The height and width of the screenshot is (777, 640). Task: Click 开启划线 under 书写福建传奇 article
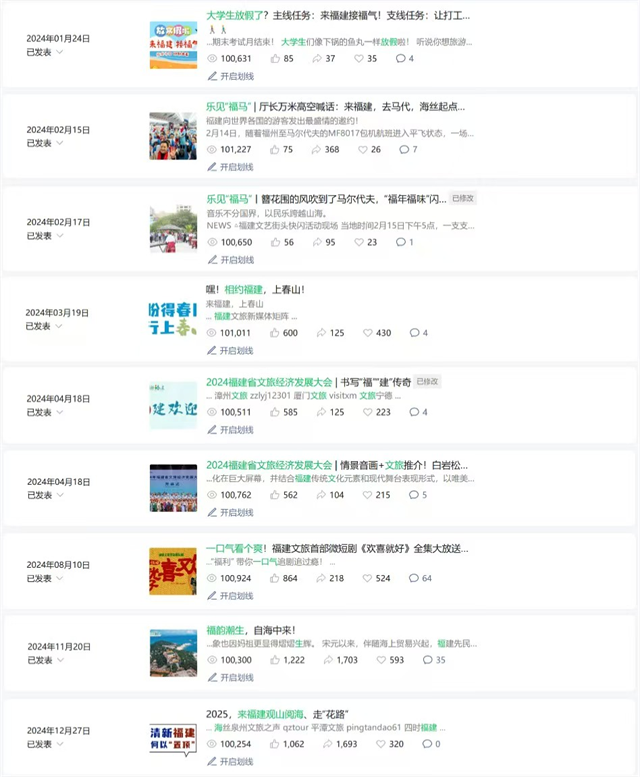231,430
